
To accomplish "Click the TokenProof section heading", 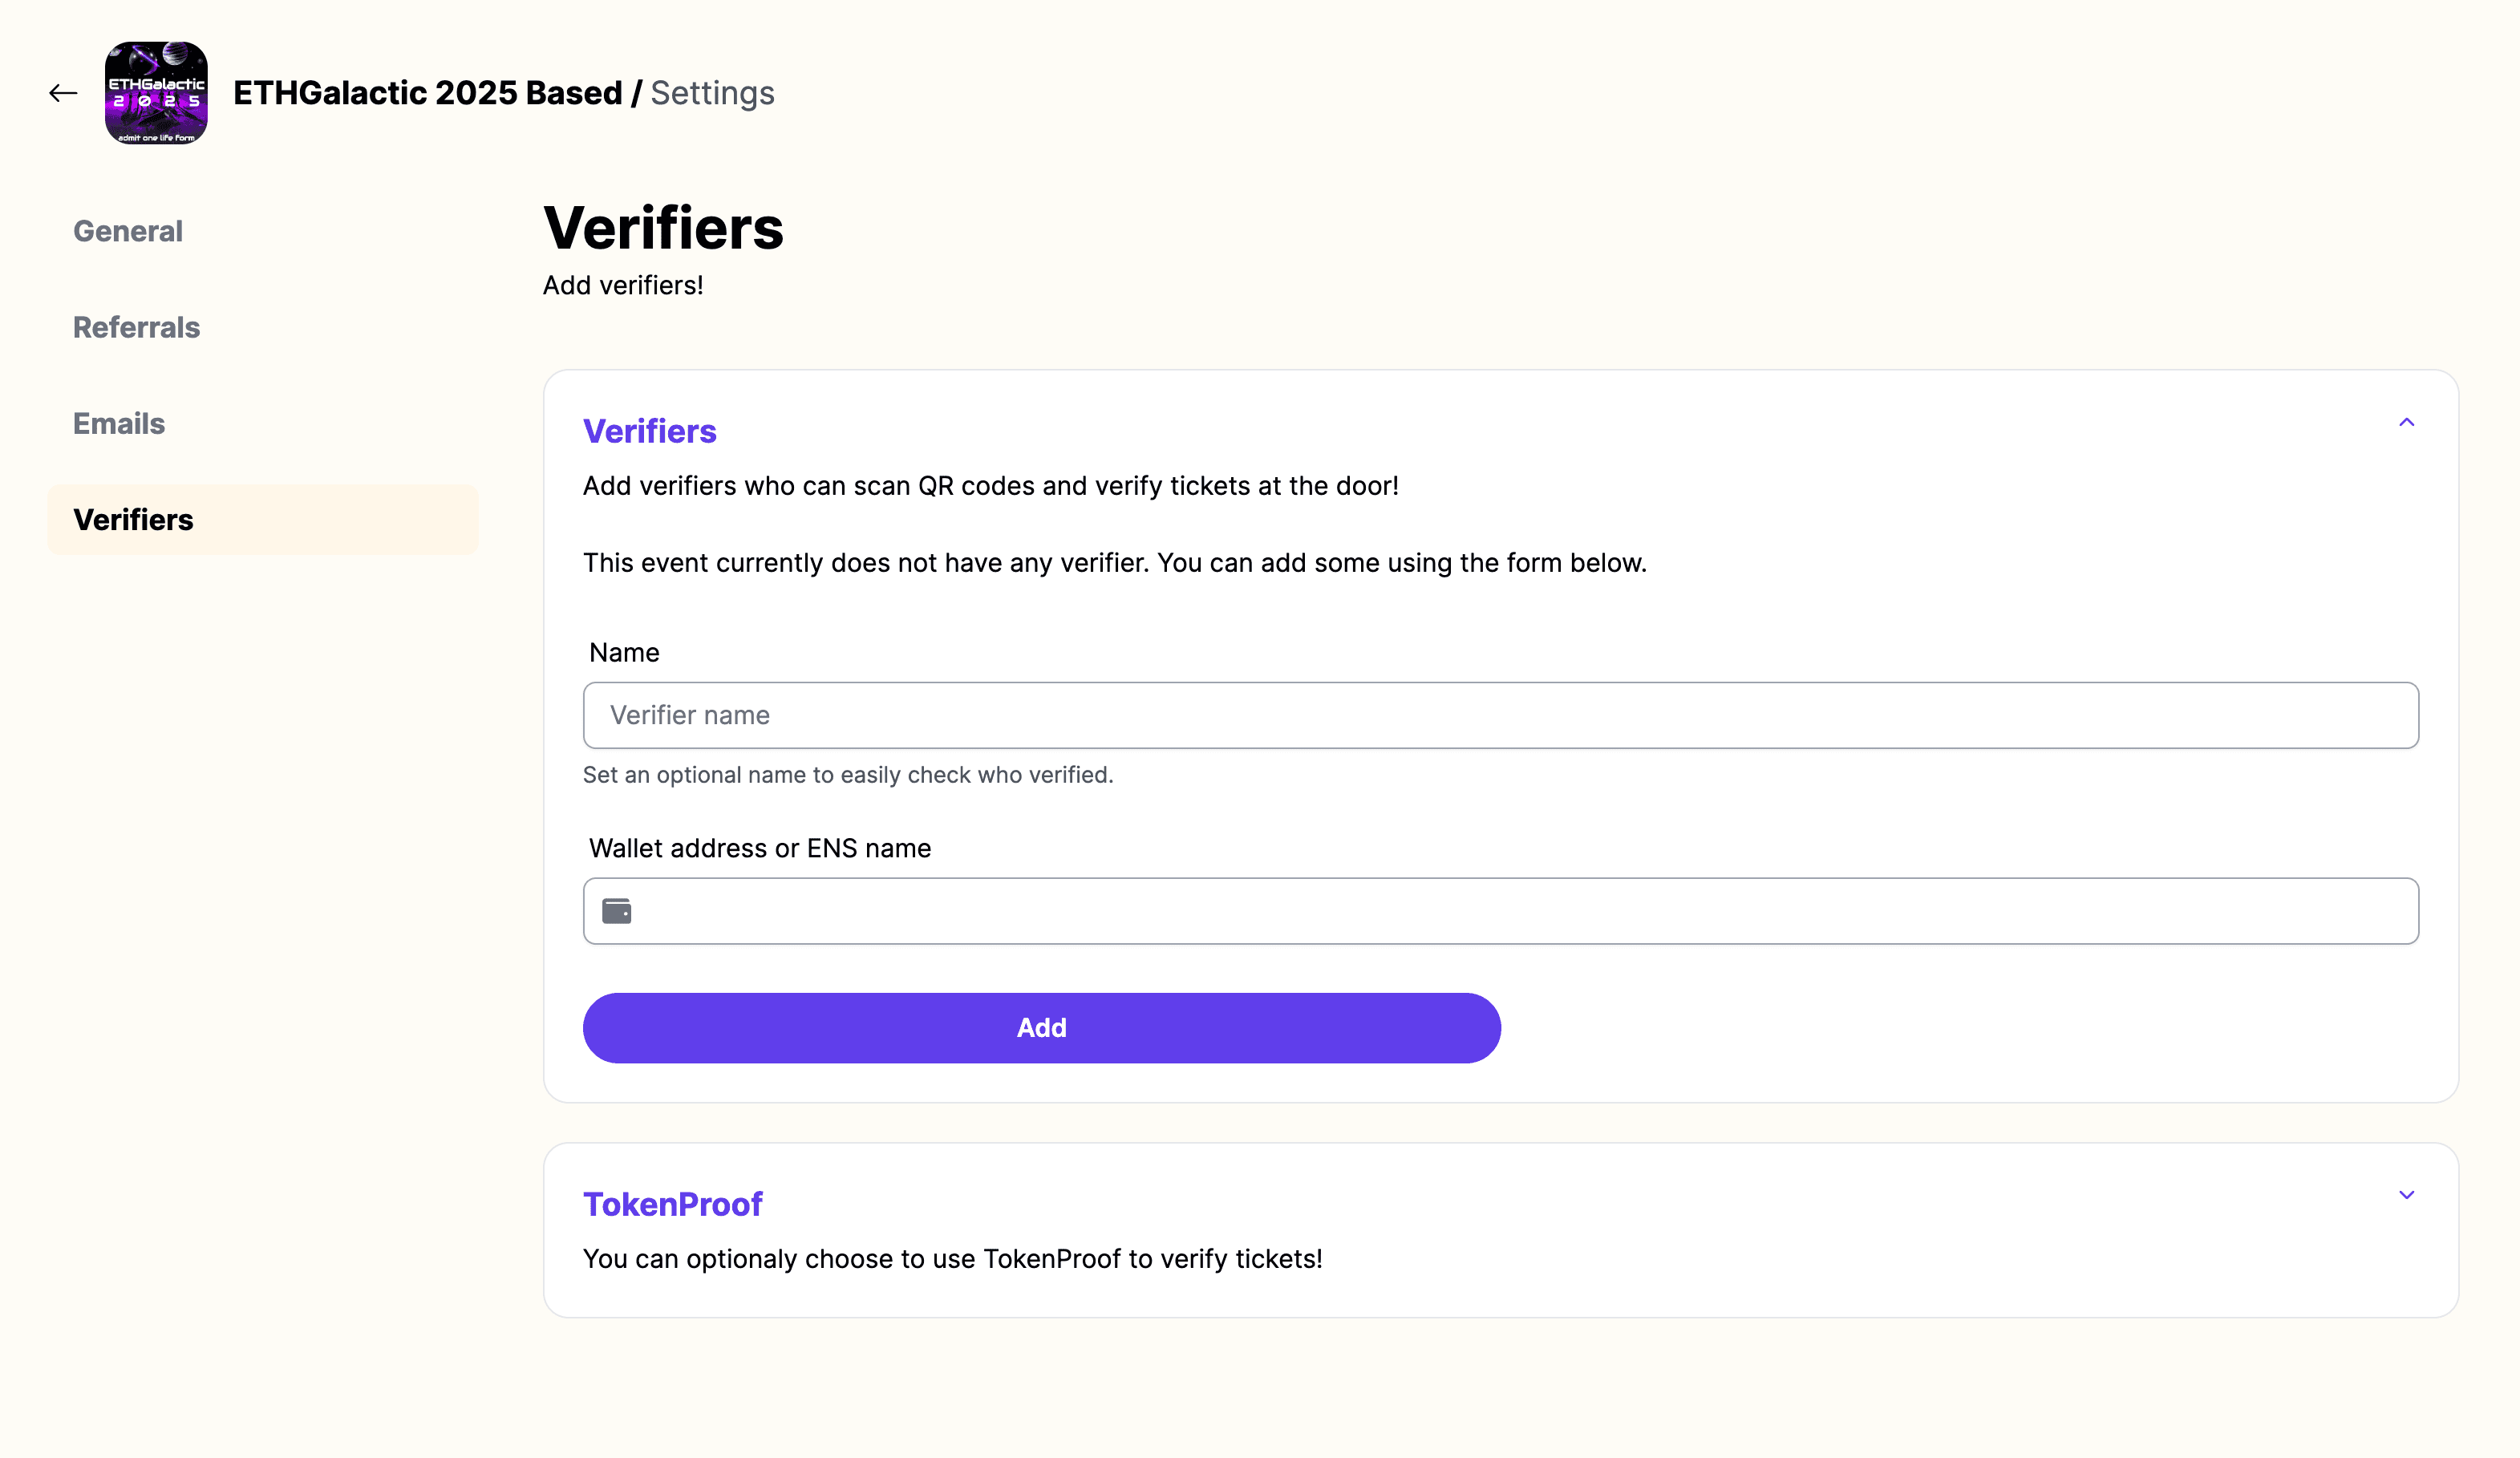I will (672, 1204).
